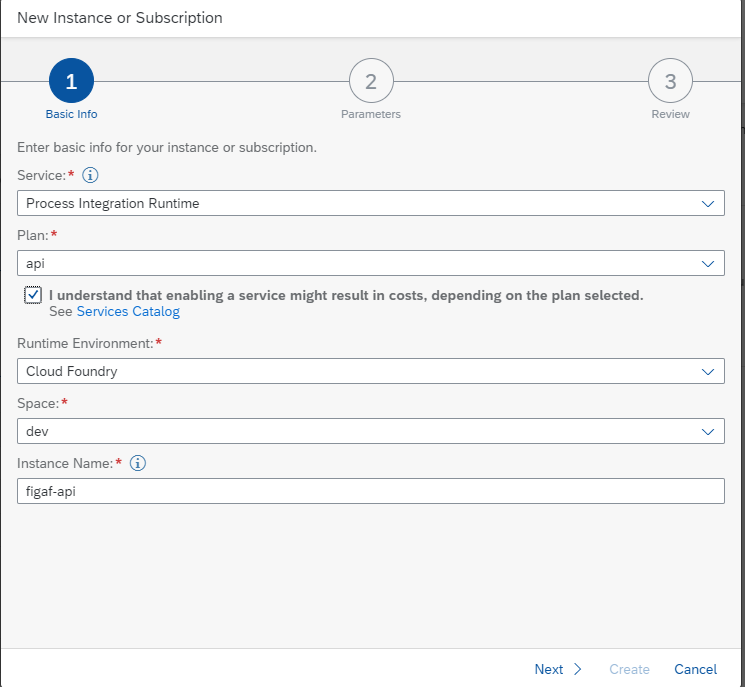The width and height of the screenshot is (745, 687).
Task: Toggle the cost acknowledgement checkbox
Action: [33, 295]
